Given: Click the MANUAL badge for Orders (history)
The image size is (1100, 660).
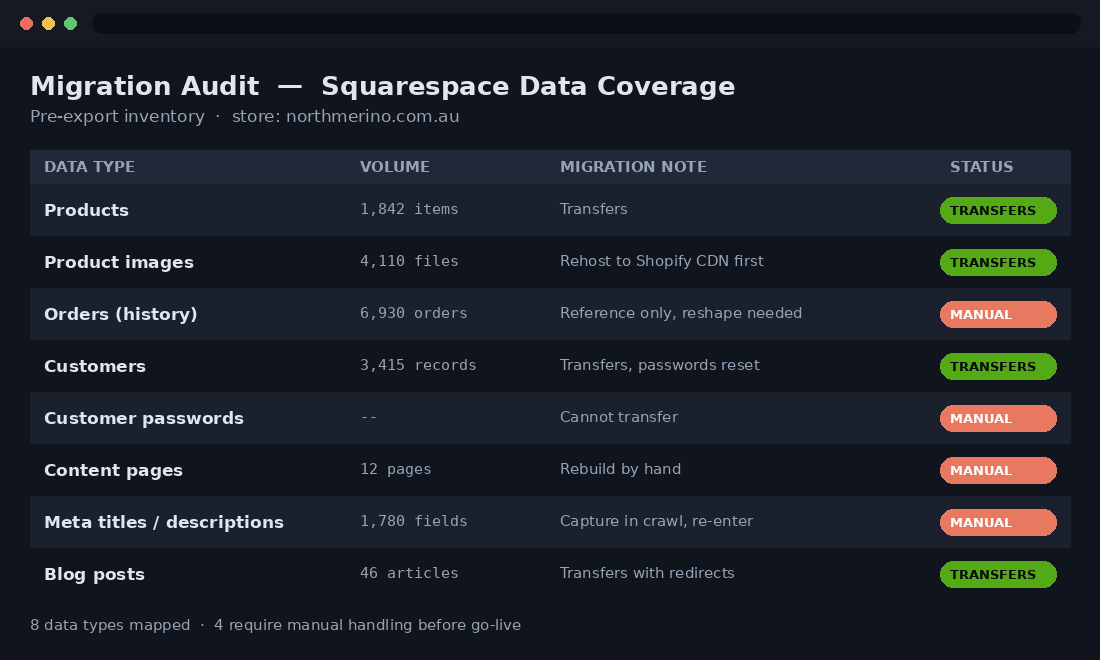Looking at the screenshot, I should (x=998, y=314).
